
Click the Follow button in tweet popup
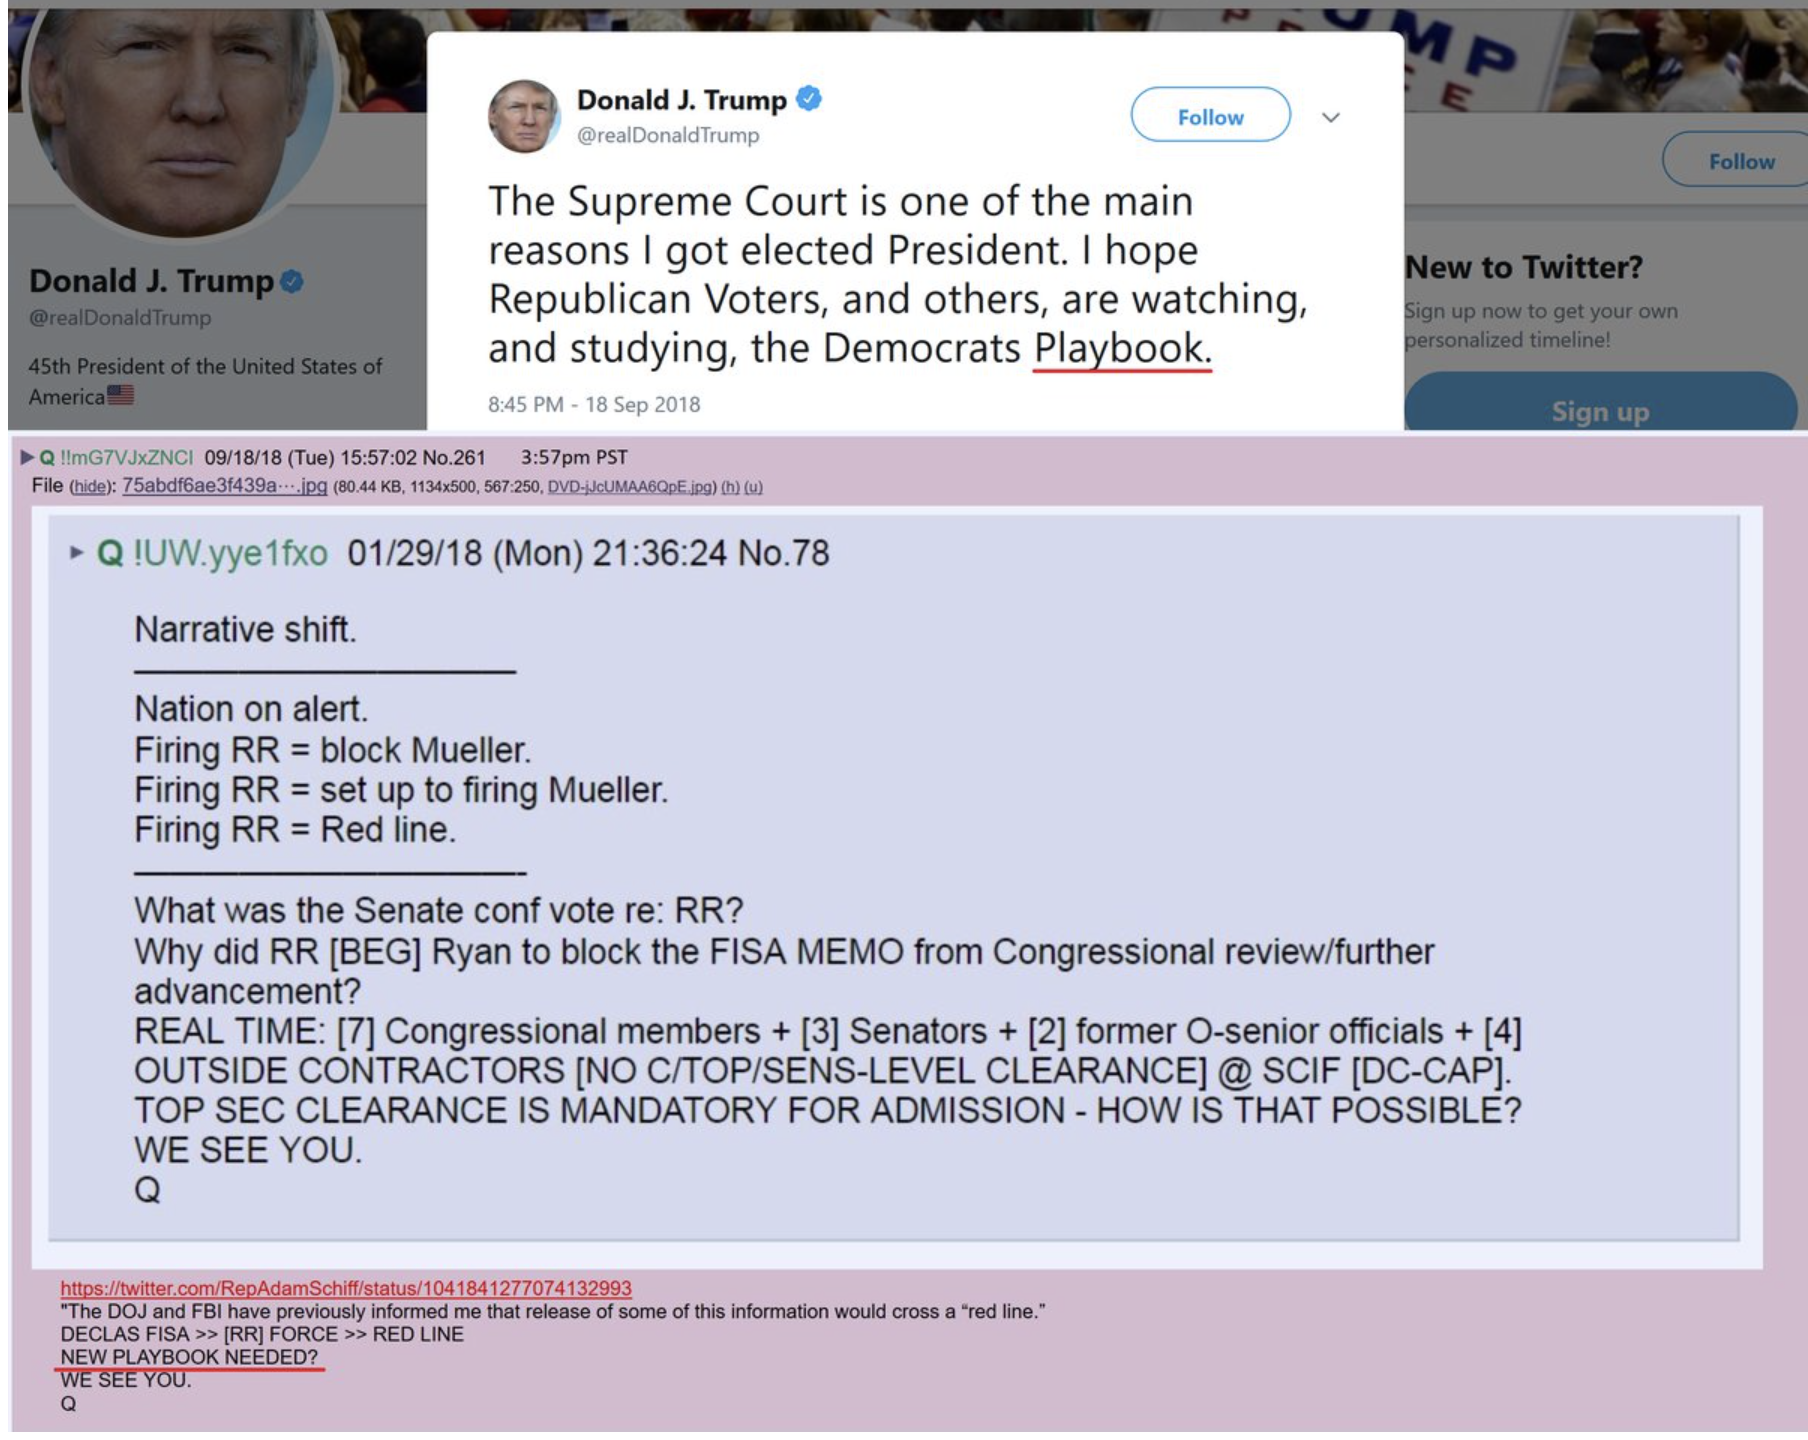(1210, 115)
